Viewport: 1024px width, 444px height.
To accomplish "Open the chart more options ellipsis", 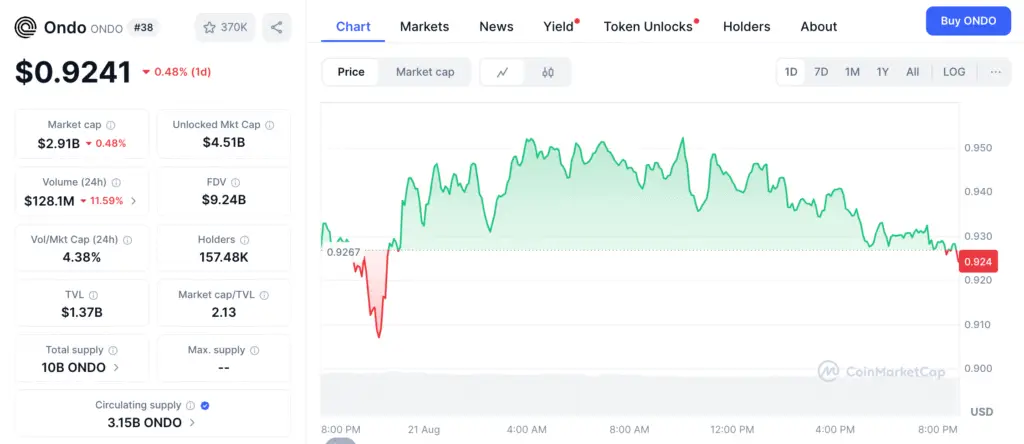I will (x=995, y=72).
